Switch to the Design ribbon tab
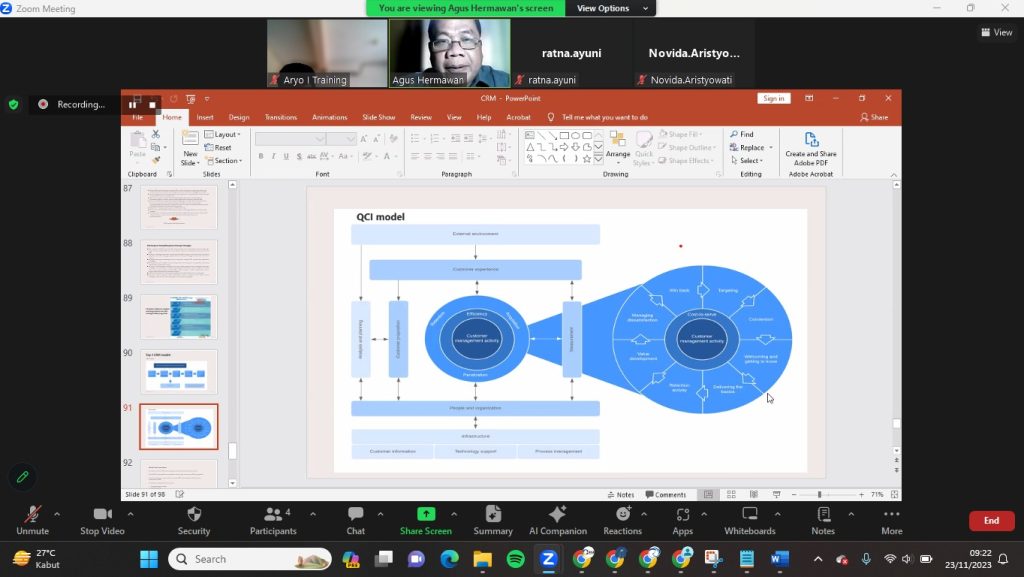Viewport: 1024px width, 577px height. tap(239, 117)
